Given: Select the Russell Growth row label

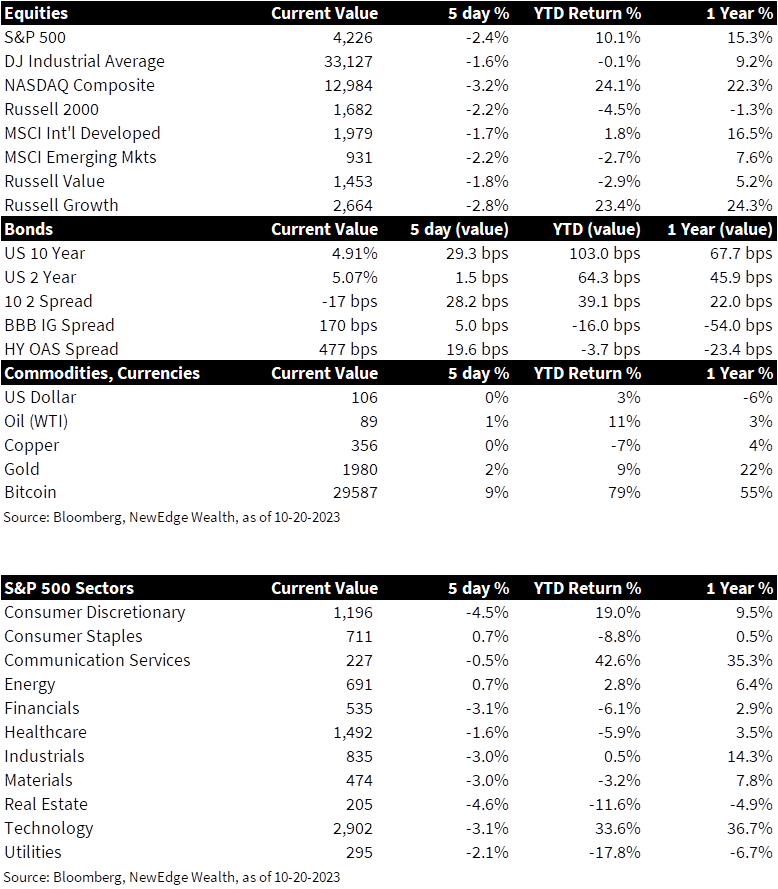Looking at the screenshot, I should pyautogui.click(x=61, y=205).
